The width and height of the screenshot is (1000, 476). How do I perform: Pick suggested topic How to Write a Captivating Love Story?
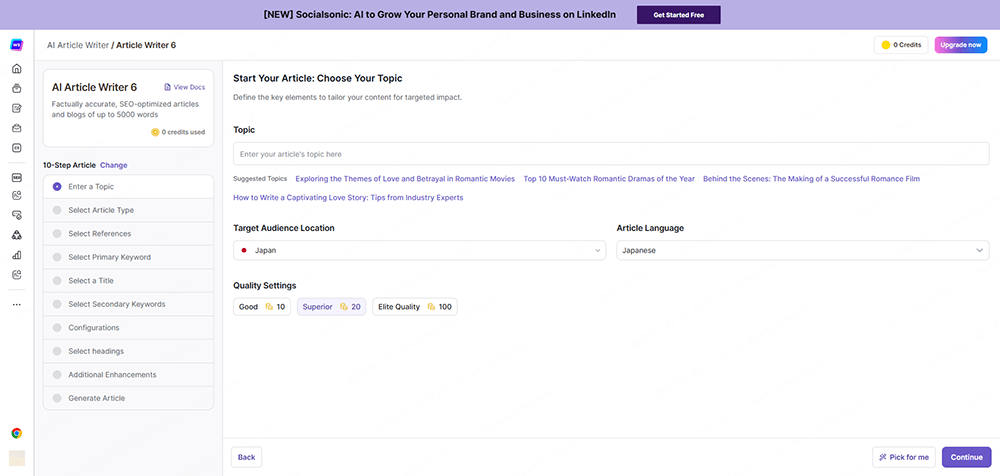(348, 198)
